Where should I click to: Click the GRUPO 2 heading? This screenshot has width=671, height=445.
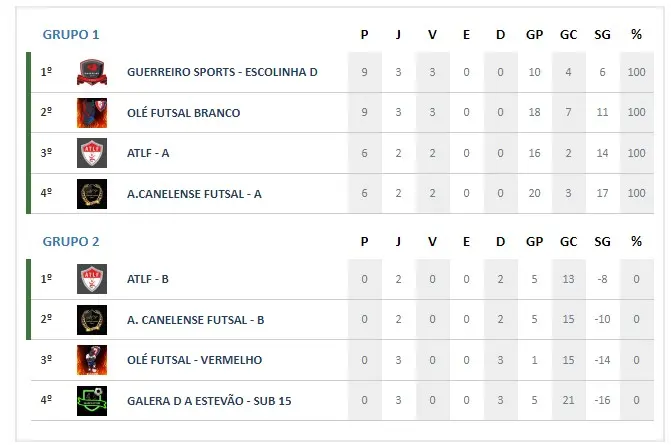point(71,242)
